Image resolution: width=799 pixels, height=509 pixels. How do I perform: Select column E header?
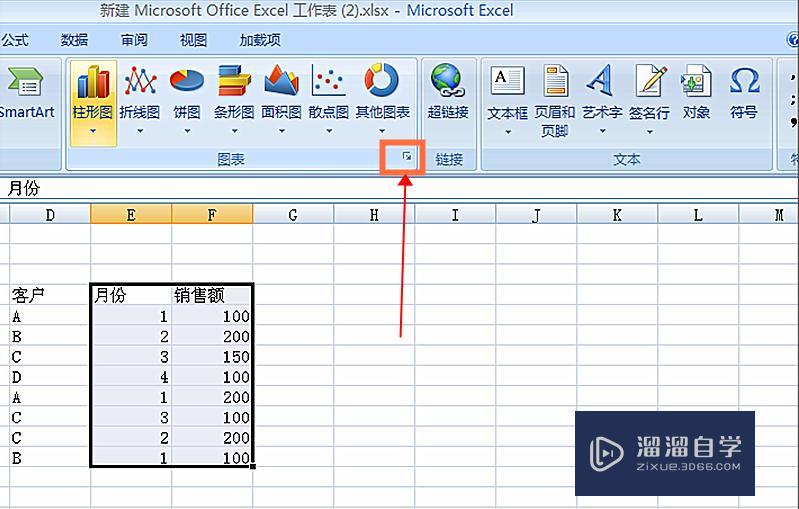click(131, 215)
